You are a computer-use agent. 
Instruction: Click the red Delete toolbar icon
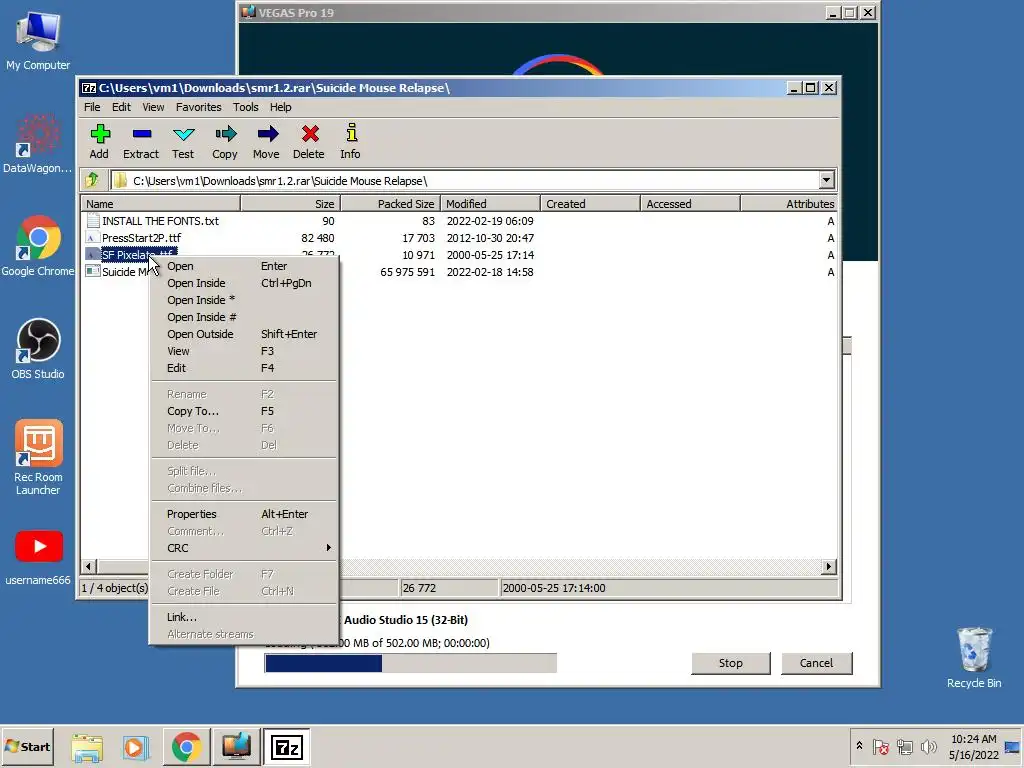point(309,141)
